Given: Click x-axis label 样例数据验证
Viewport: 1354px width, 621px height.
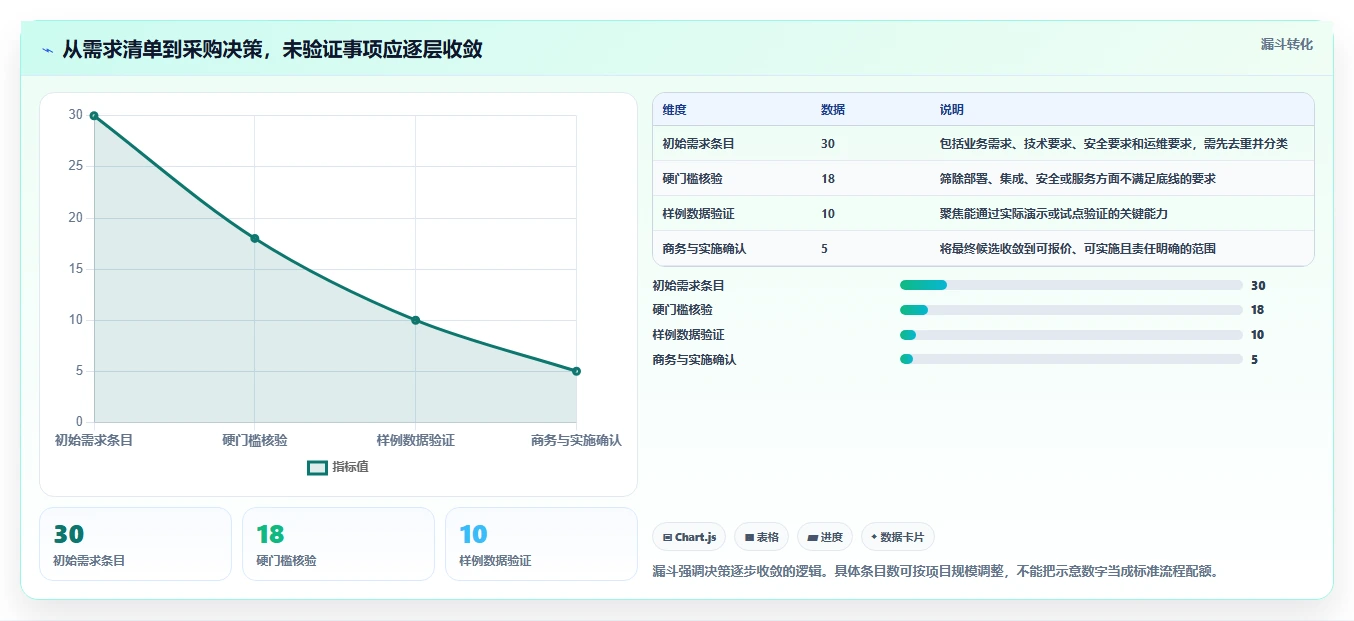Looking at the screenshot, I should pyautogui.click(x=415, y=440).
